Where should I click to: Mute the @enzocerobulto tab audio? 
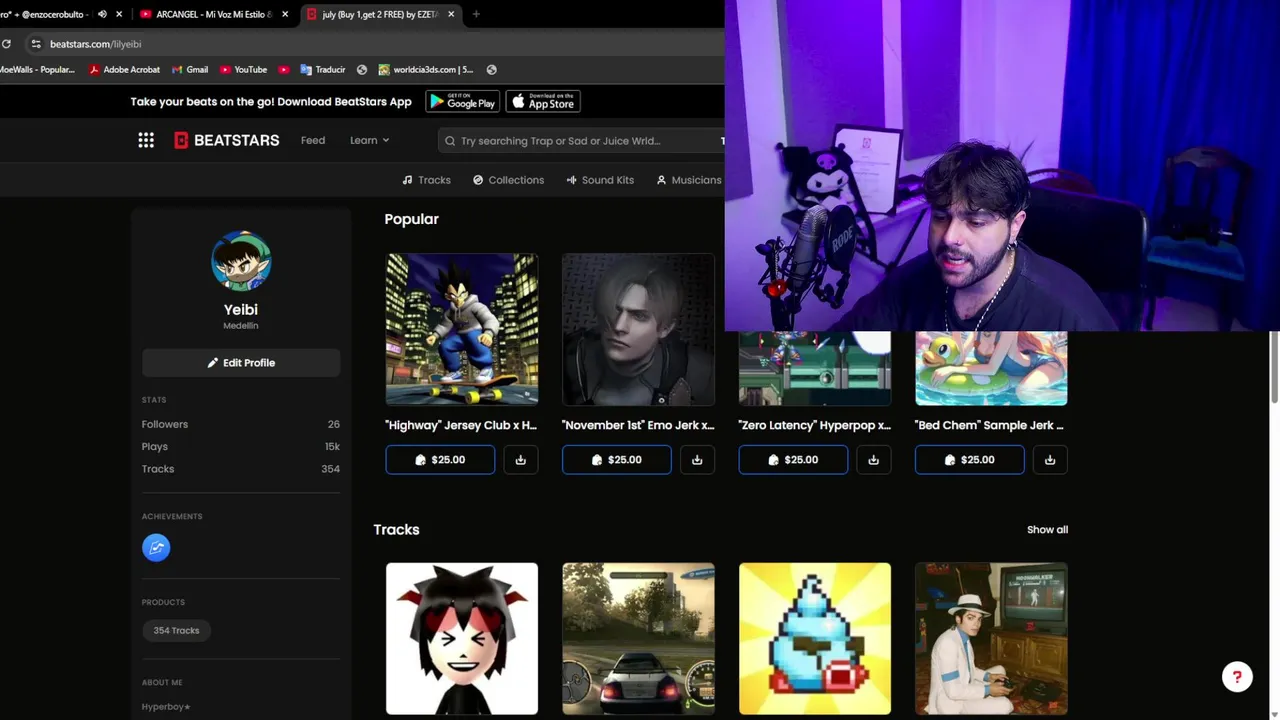click(x=102, y=14)
